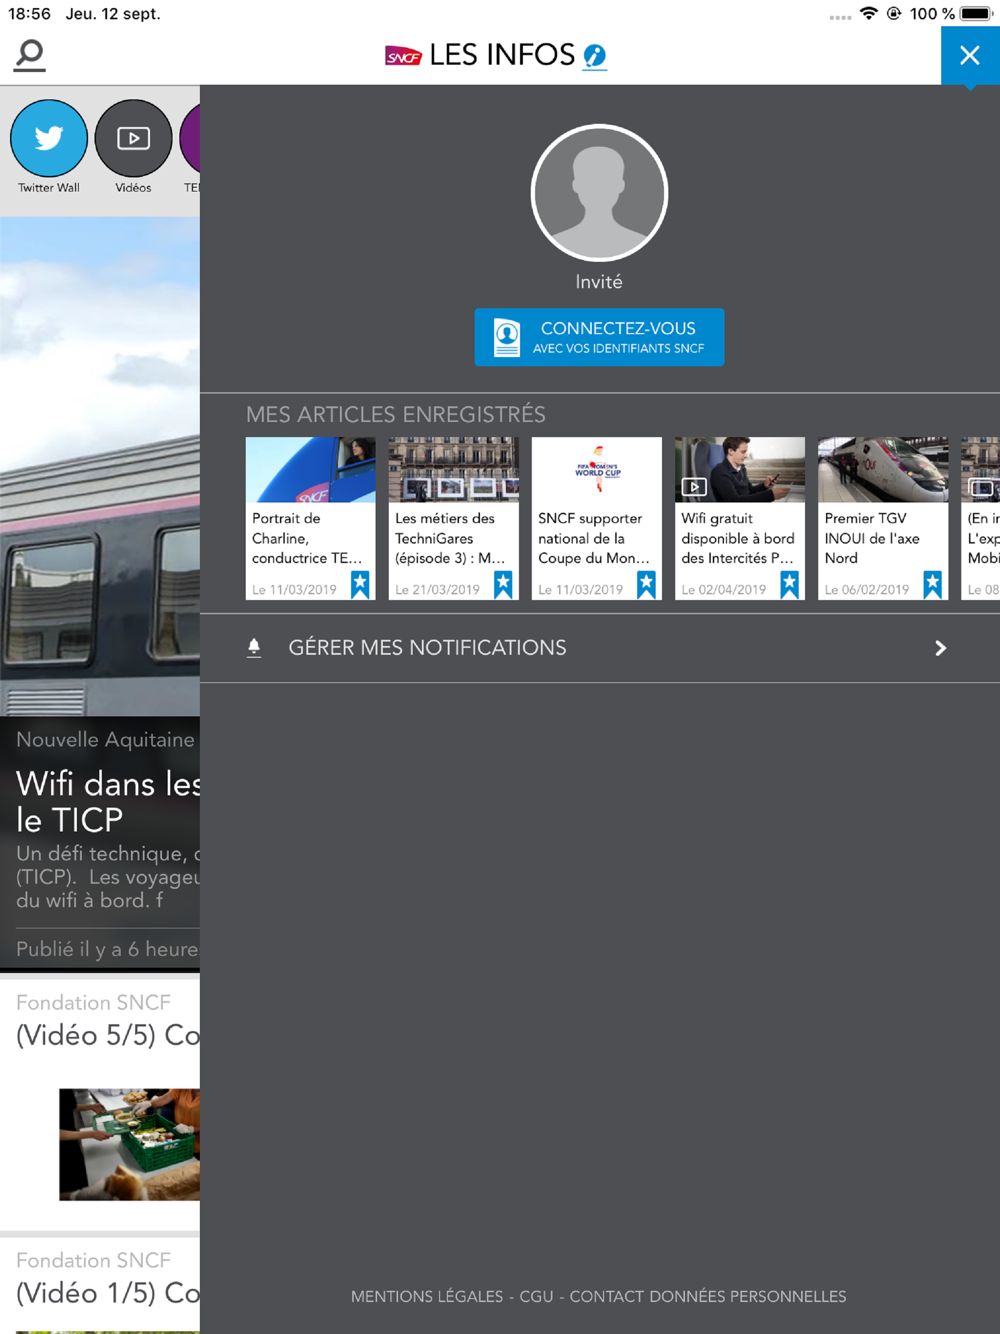Open Premier TGV INOUI train thumbnail
Image resolution: width=1000 pixels, height=1334 pixels.
[883, 469]
